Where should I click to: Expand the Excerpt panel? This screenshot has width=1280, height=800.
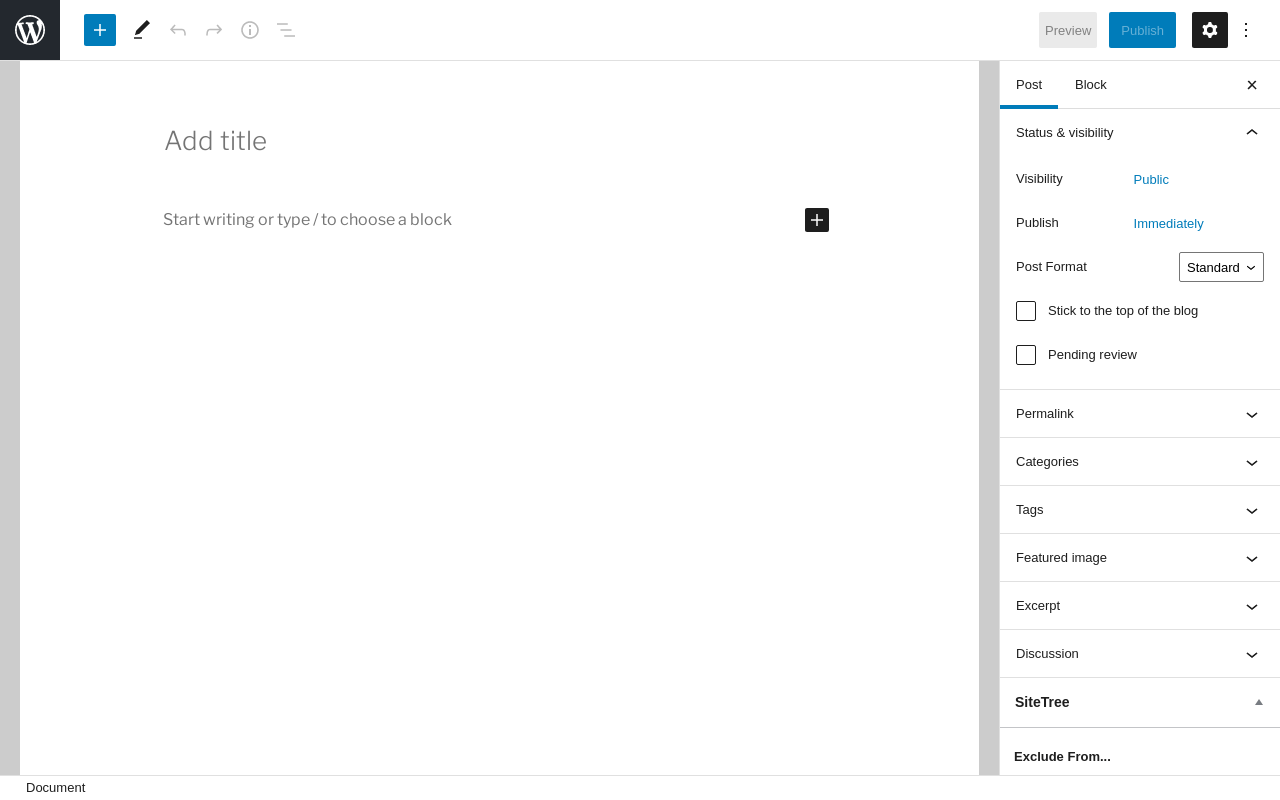[1140, 606]
